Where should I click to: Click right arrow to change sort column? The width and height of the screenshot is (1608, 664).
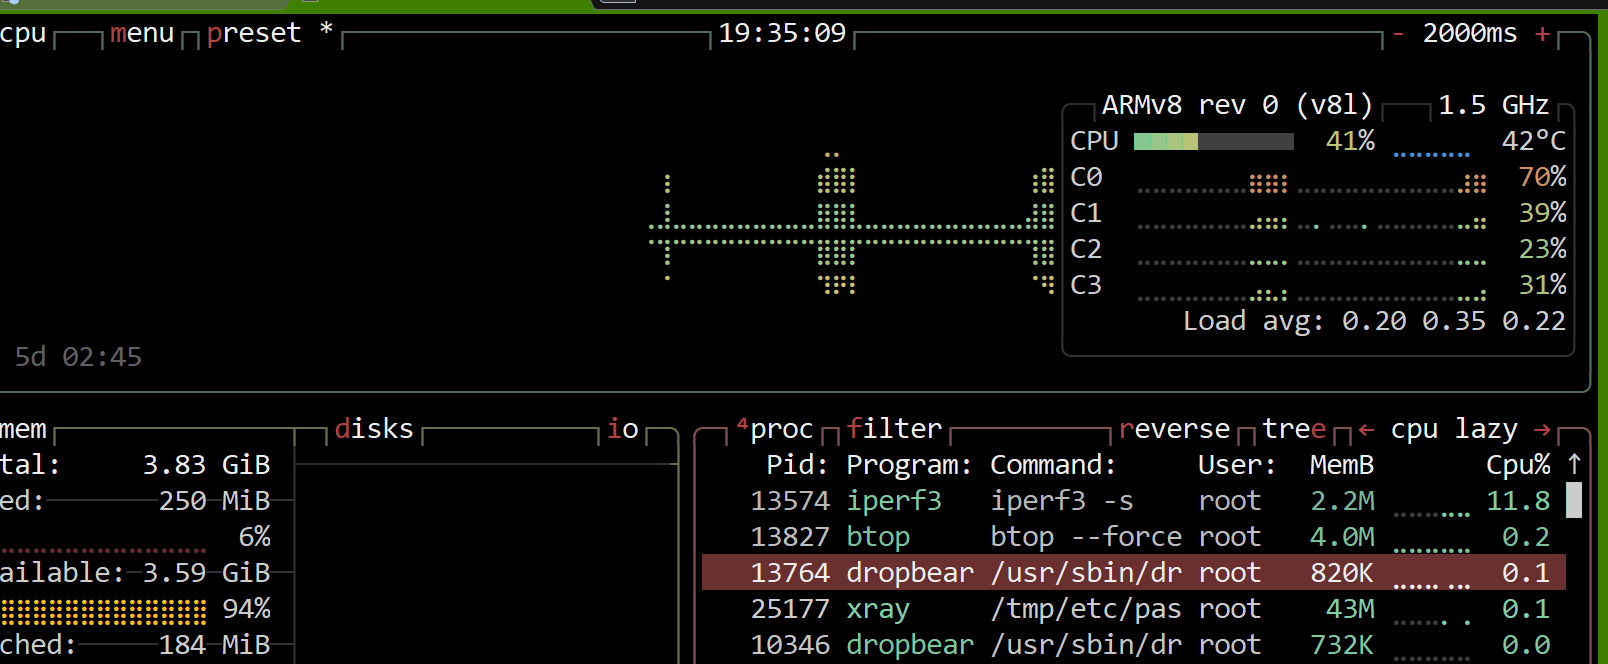pos(1542,430)
